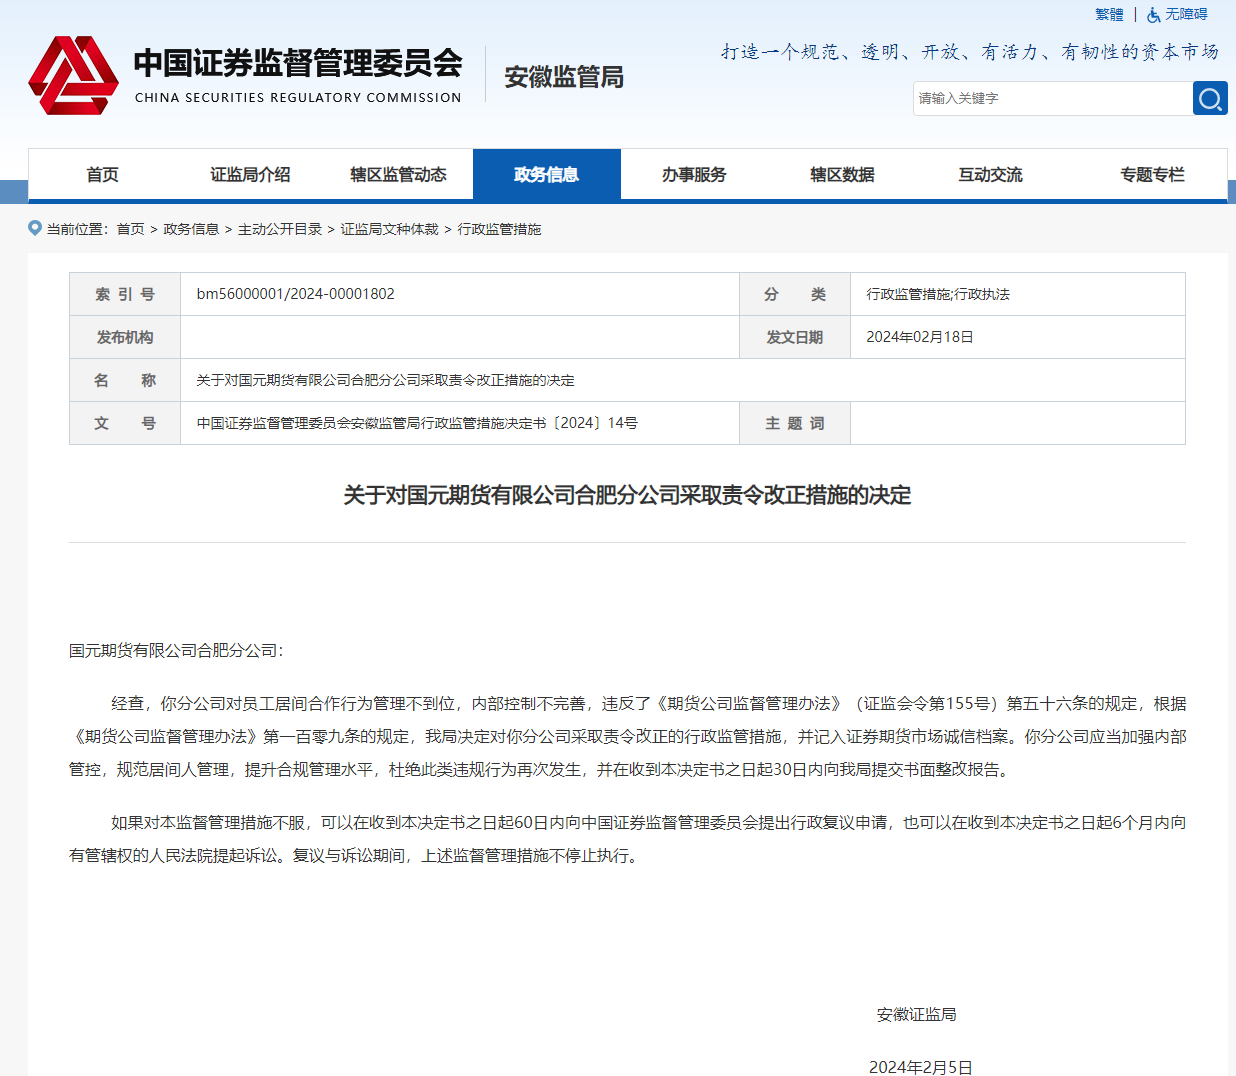
Task: Open the 办事服务 navigation tab
Action: [694, 174]
